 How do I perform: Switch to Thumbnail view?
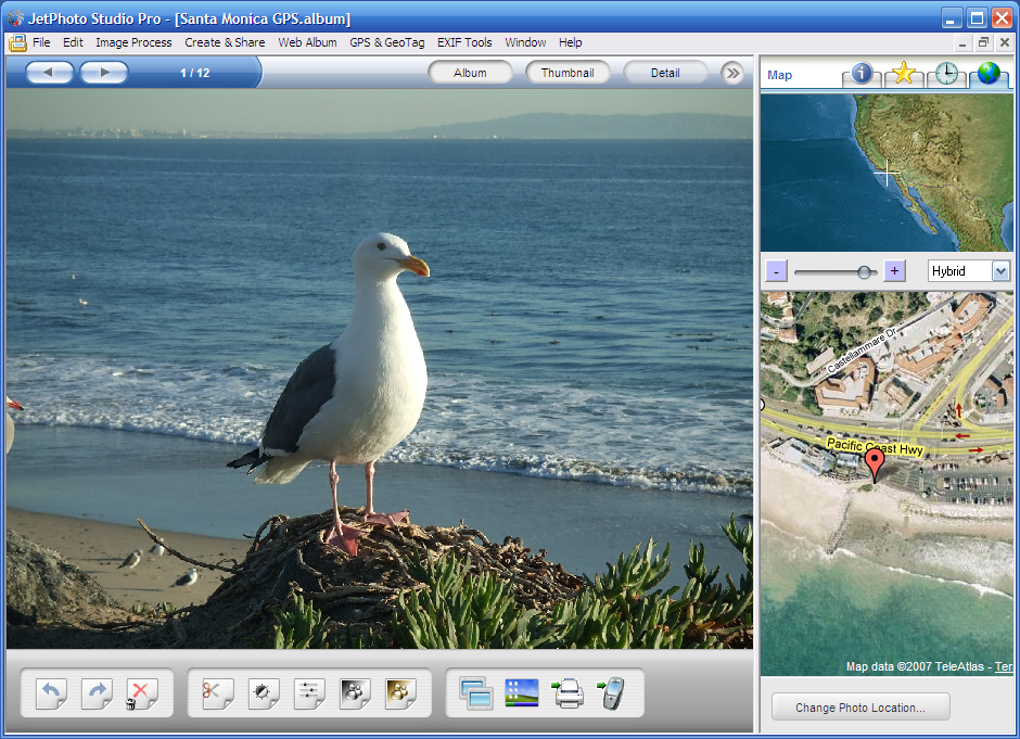click(x=567, y=73)
